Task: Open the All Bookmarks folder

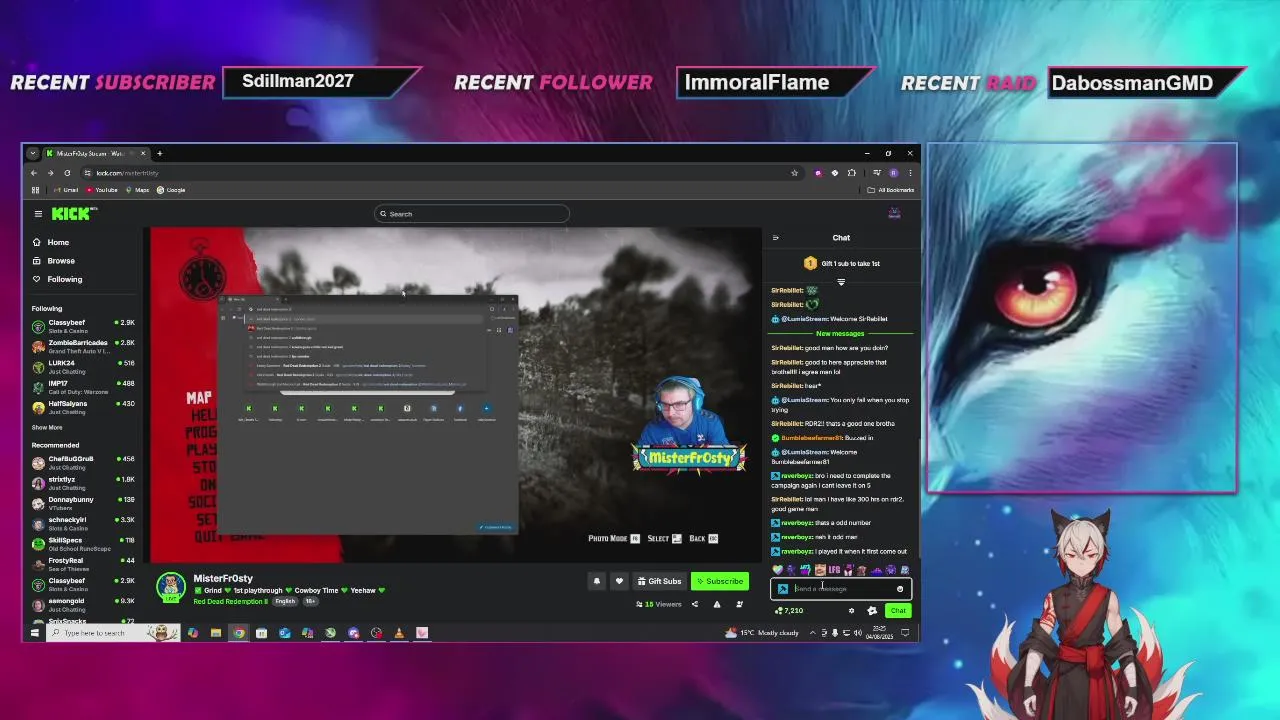Action: pyautogui.click(x=892, y=190)
